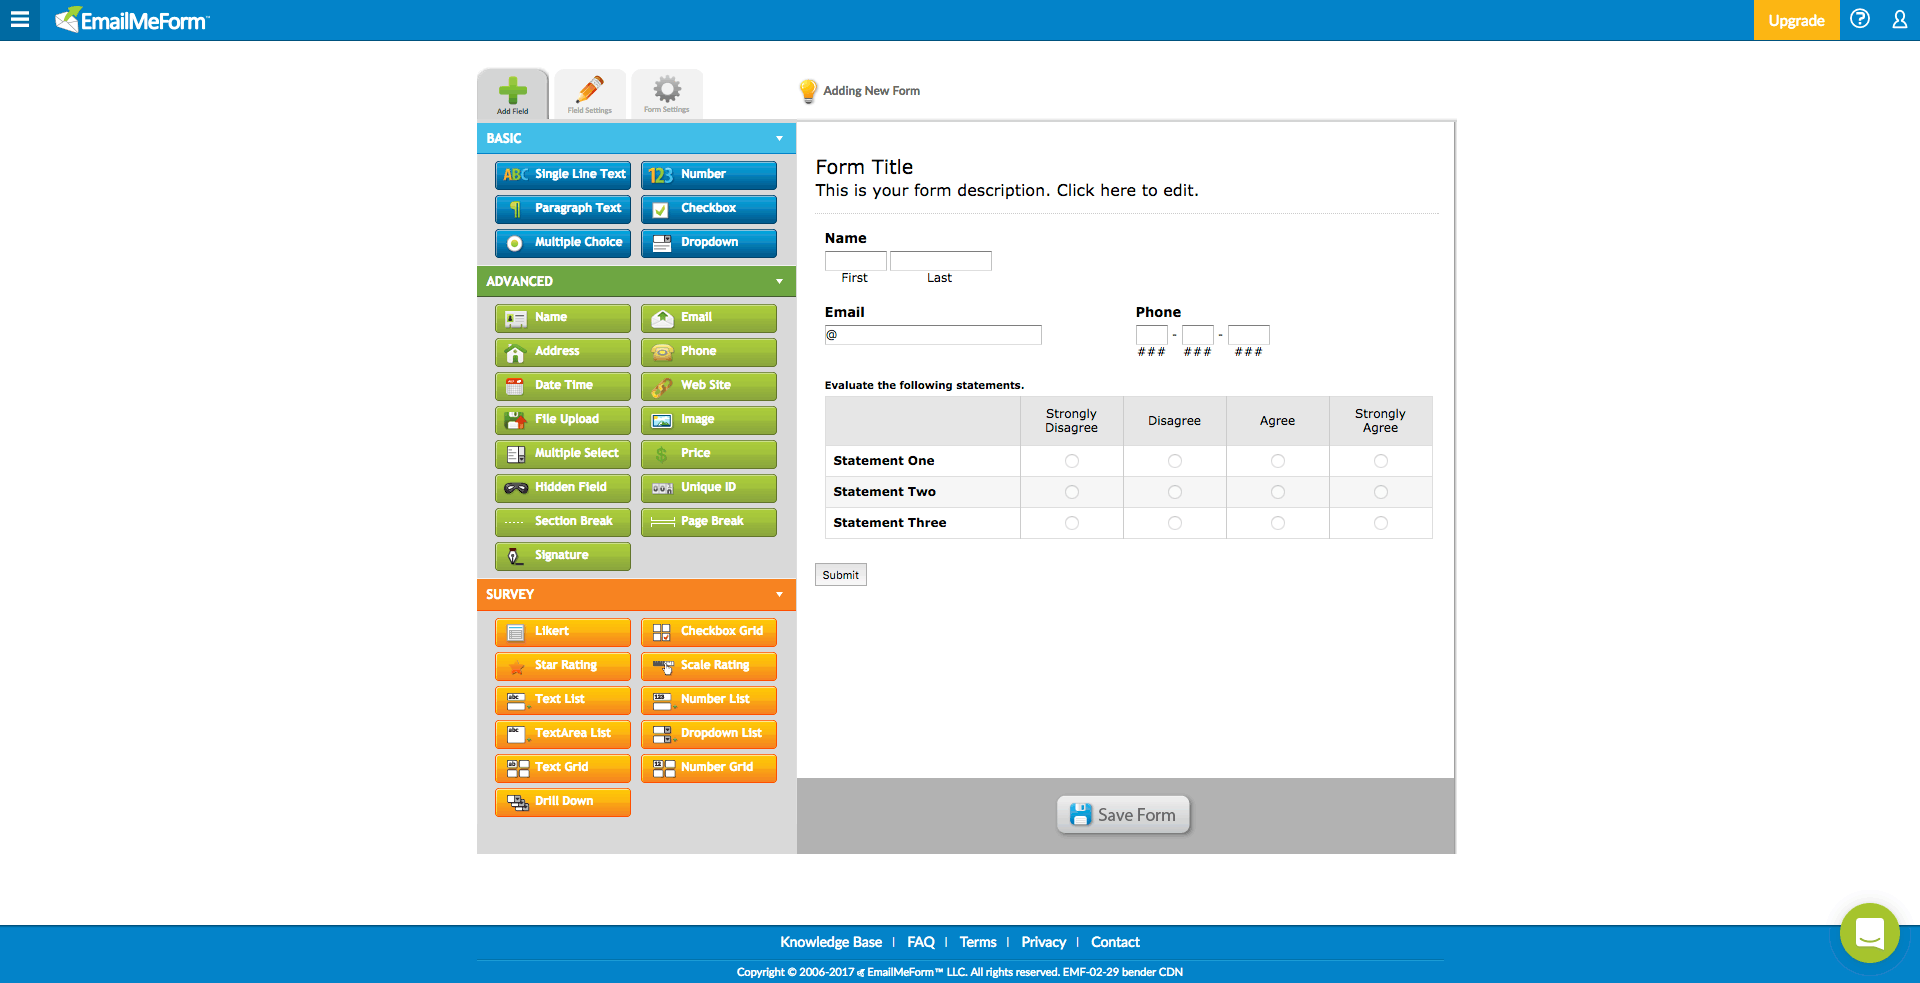Select the Single Line Text field icon
The height and width of the screenshot is (983, 1920).
(562, 174)
